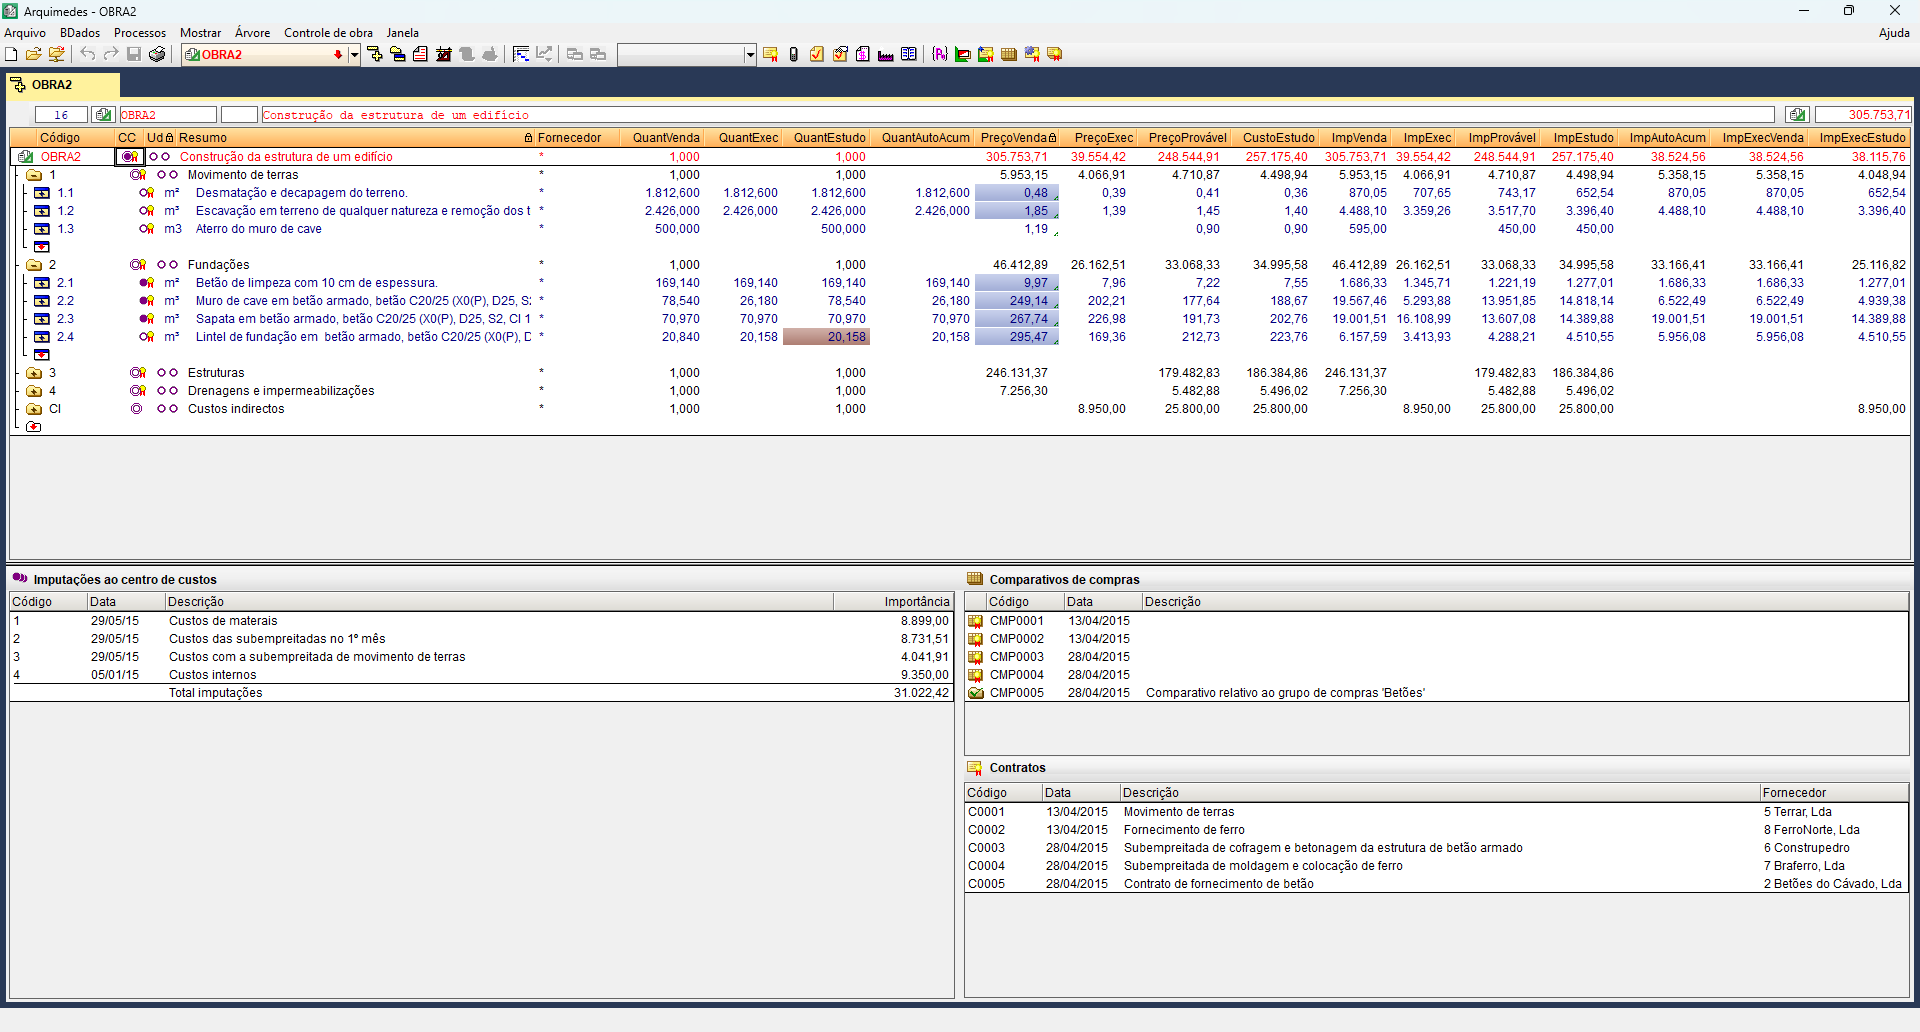Select contract C0003 in Contratos list

coord(986,848)
